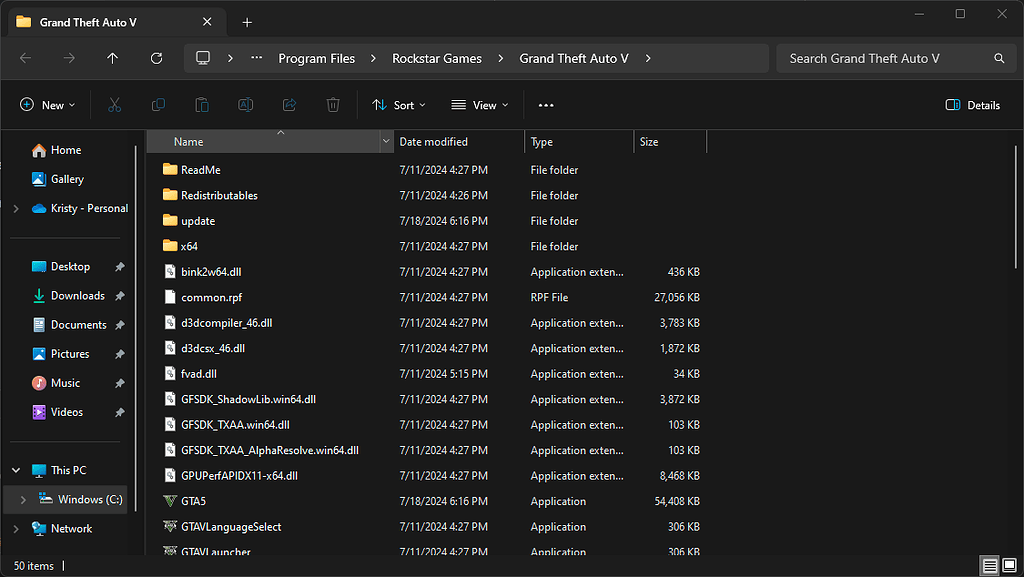This screenshot has width=1024, height=577.
Task: Click chevron after Program Files breadcrumb
Action: tap(373, 58)
